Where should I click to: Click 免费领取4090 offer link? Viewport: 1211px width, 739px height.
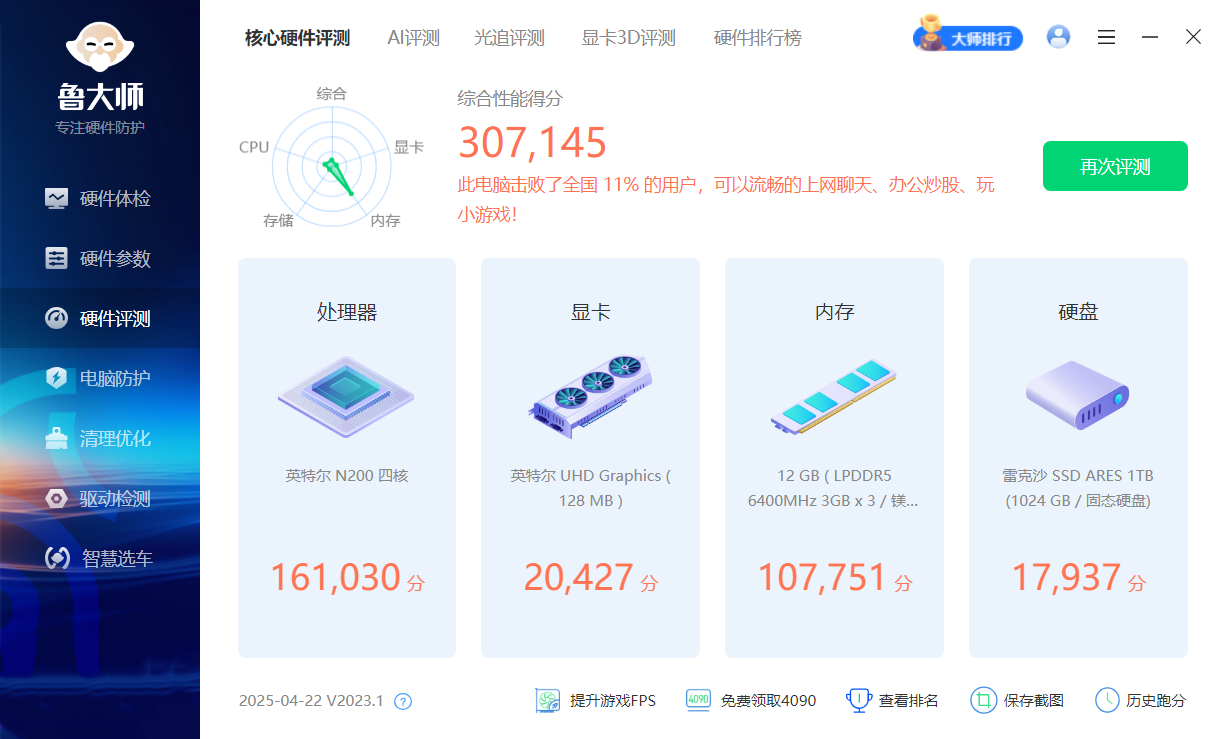coord(751,700)
